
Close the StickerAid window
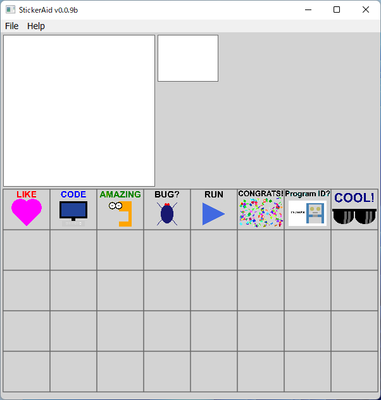366,10
